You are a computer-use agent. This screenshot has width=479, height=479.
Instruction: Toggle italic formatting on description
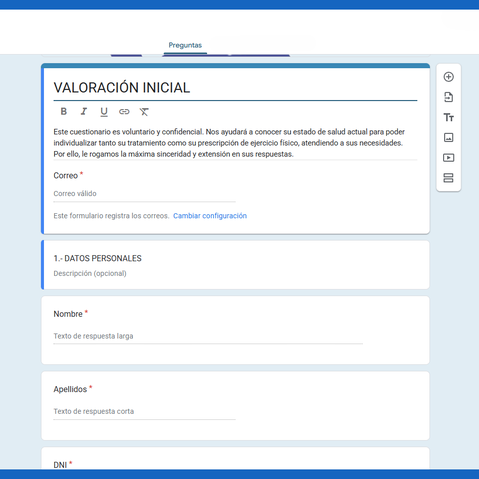84,111
